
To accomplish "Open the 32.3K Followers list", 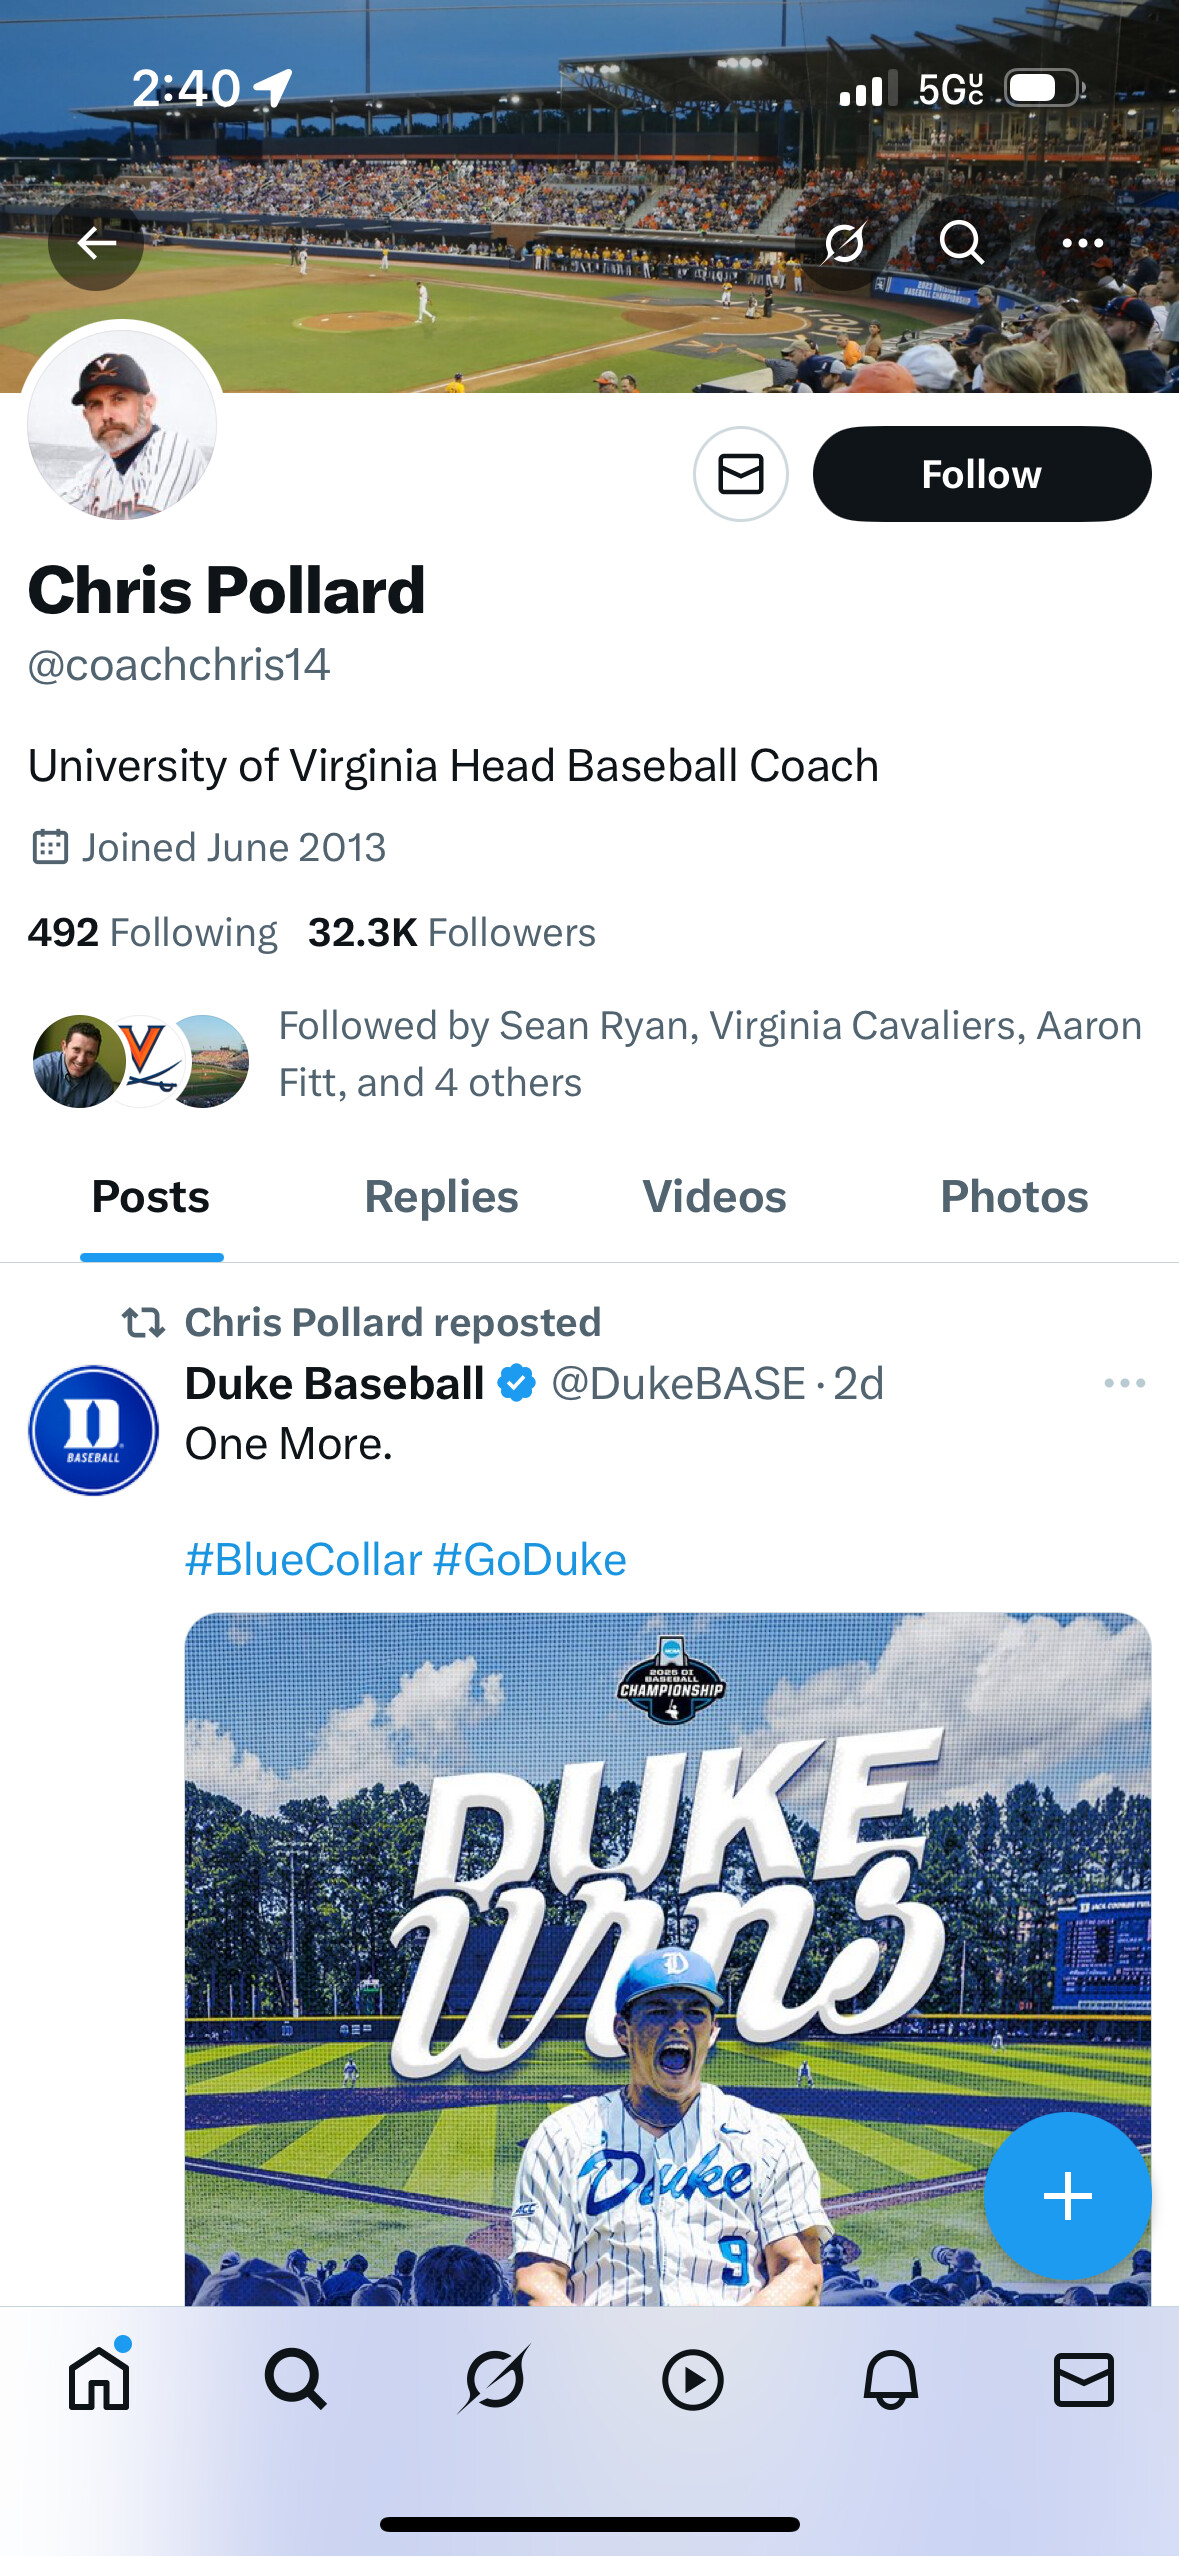I will click(x=451, y=932).
